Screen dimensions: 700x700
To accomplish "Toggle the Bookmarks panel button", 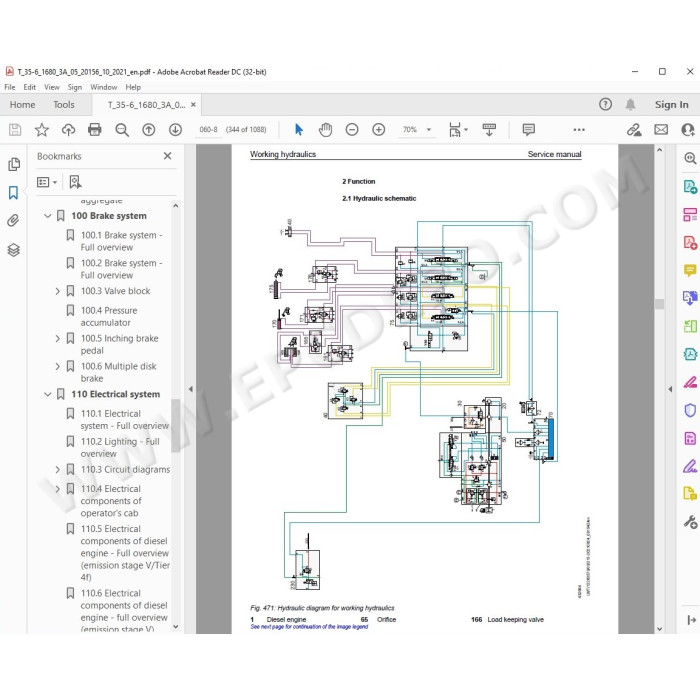I will click(x=13, y=192).
